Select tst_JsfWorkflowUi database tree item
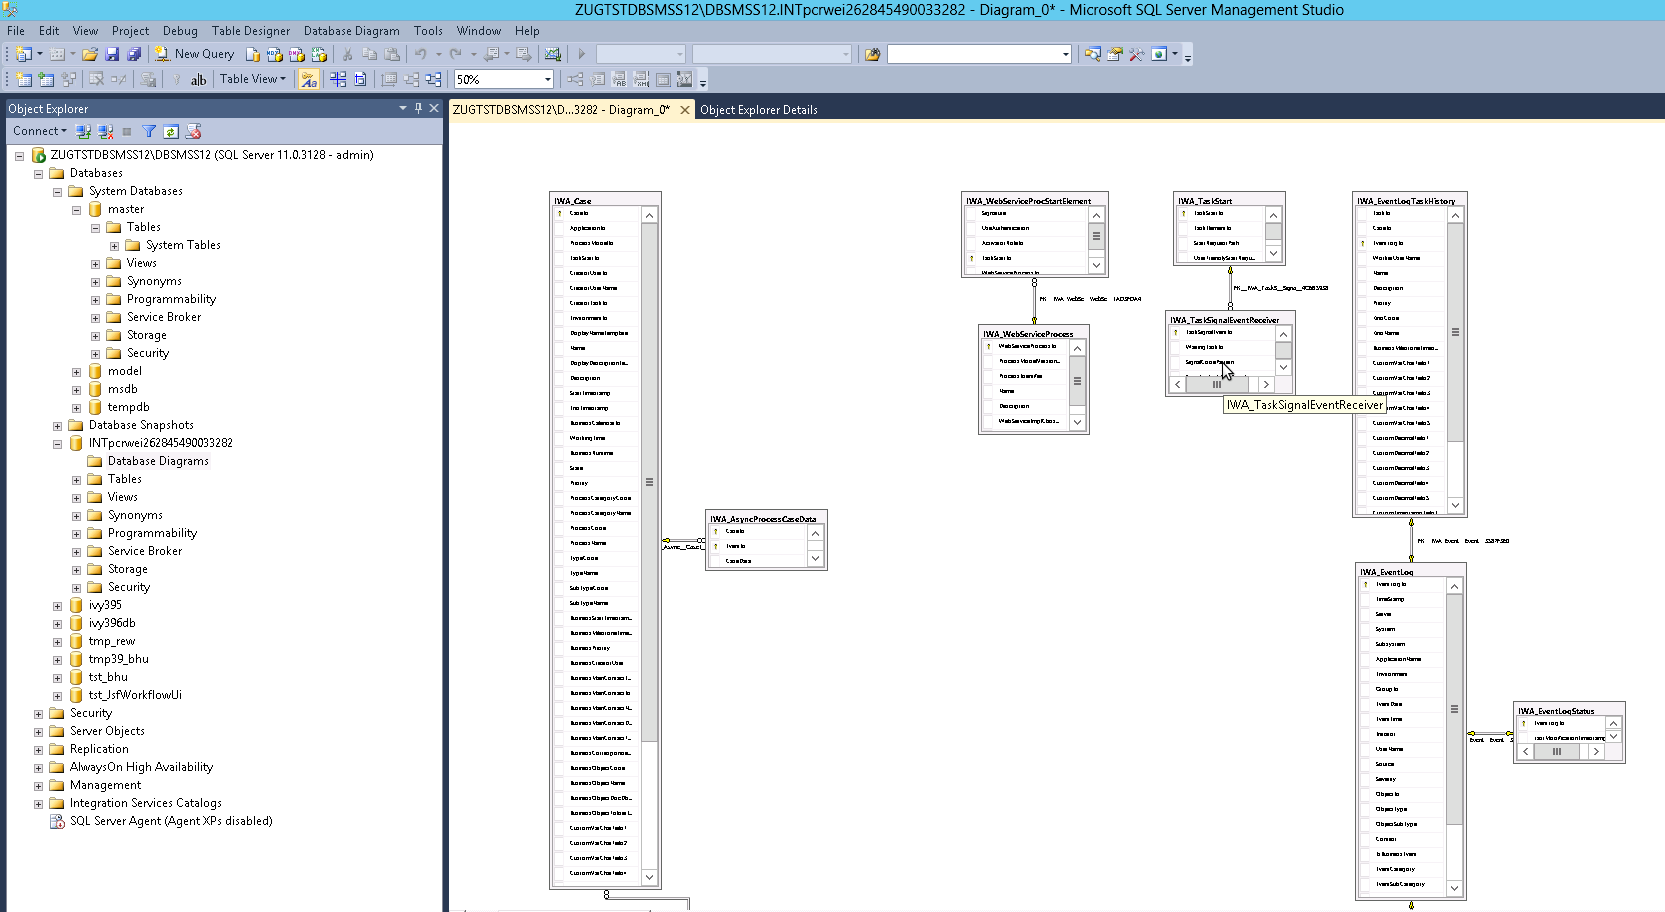 click(135, 695)
